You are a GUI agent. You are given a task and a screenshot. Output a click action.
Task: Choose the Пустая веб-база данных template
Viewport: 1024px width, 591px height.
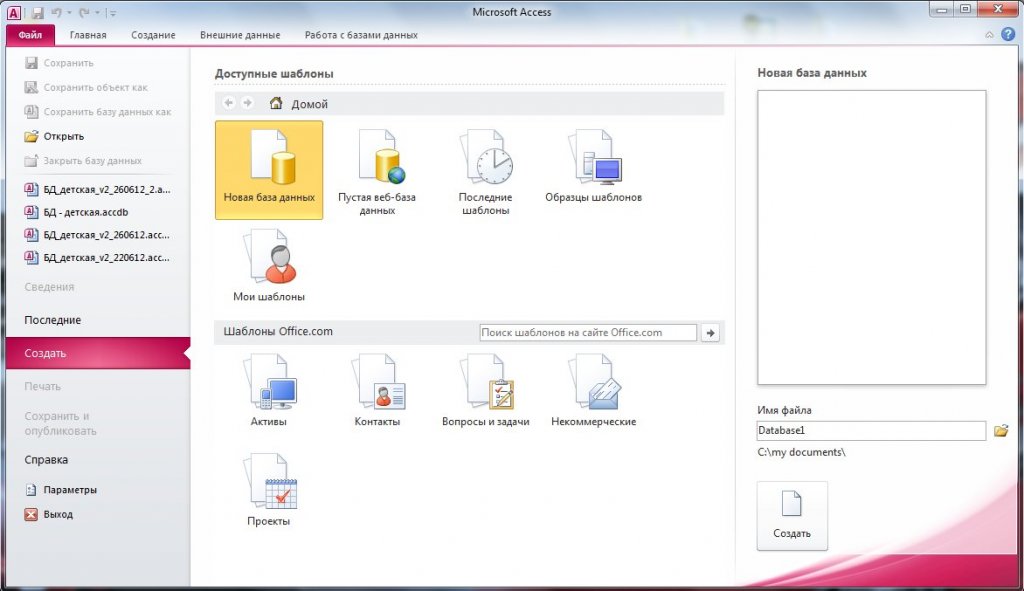pyautogui.click(x=377, y=170)
